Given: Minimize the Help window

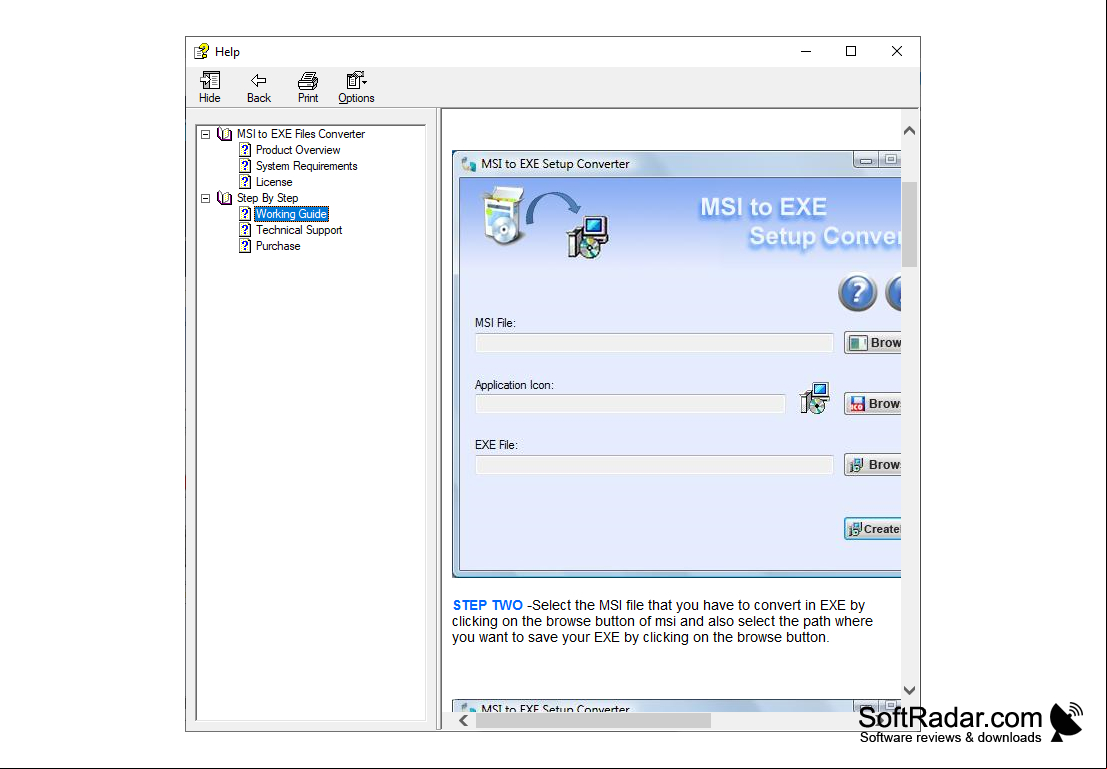Looking at the screenshot, I should coord(806,52).
